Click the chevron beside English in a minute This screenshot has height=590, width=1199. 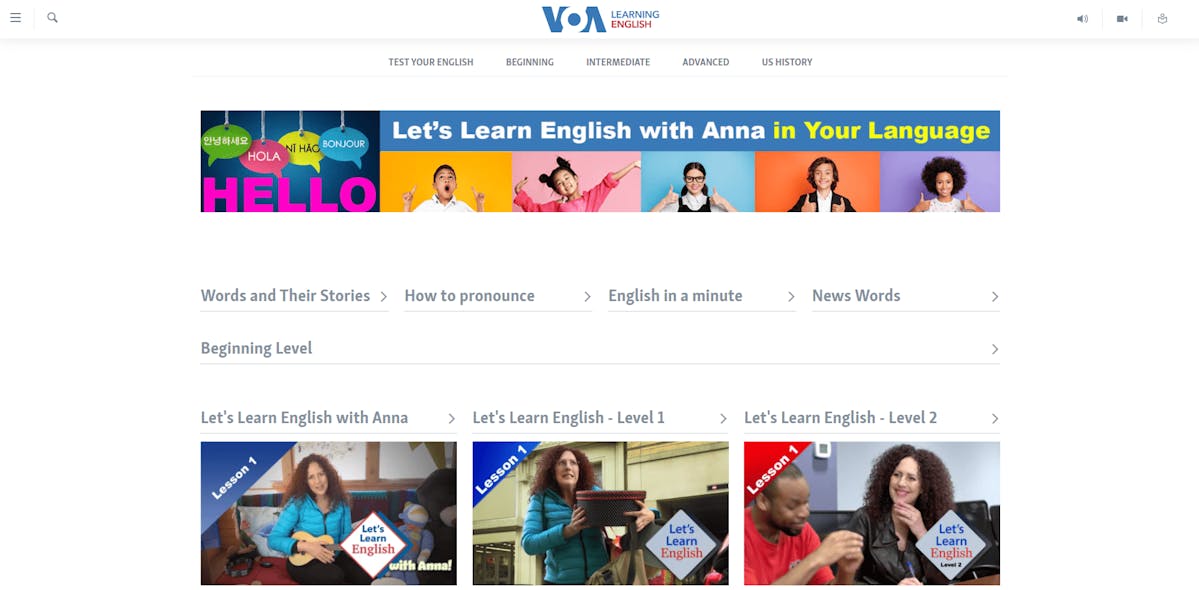(x=791, y=297)
